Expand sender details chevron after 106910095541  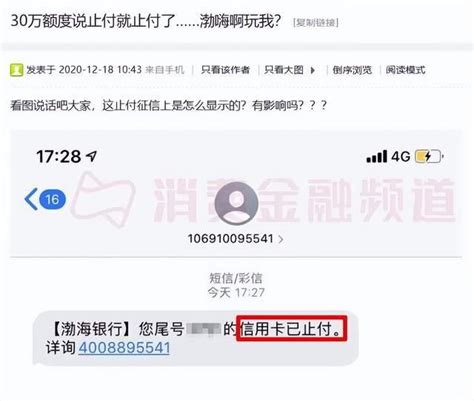pyautogui.click(x=281, y=239)
